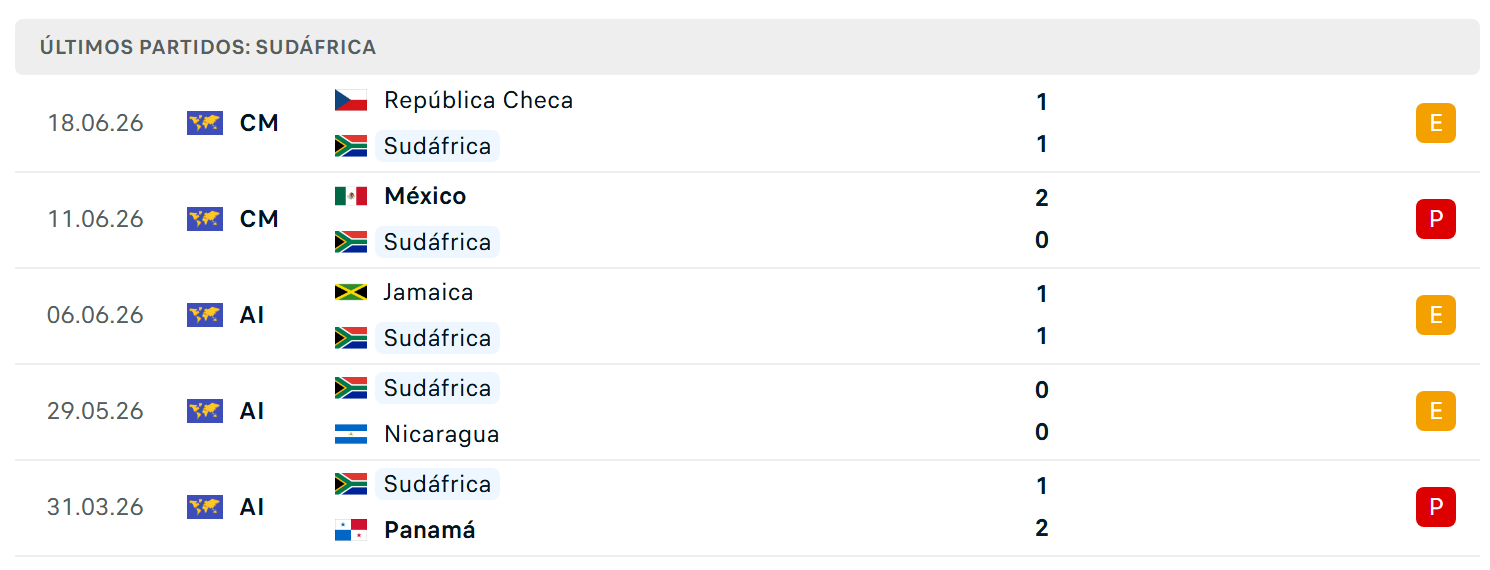The image size is (1490, 570).
Task: Click the red P badge for the Mexico match
Action: click(1436, 219)
